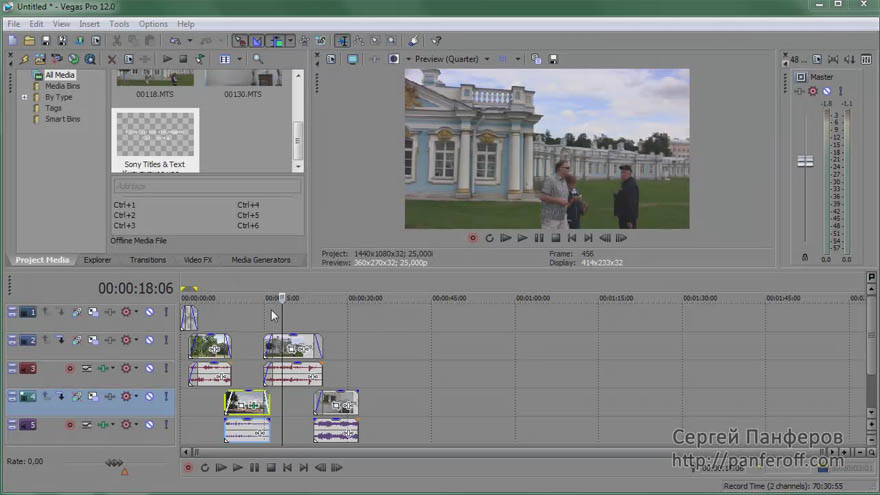The width and height of the screenshot is (880, 495).
Task: Click the Cut scissors icon in toolbar
Action: click(117, 41)
